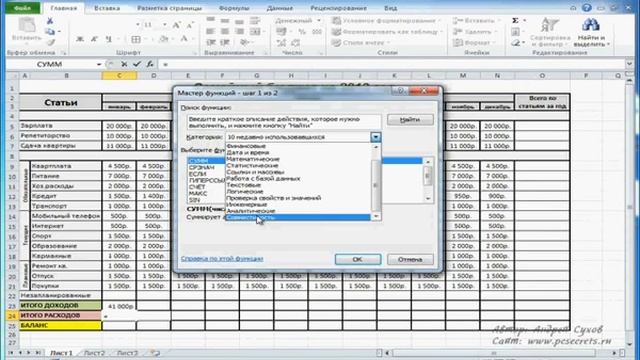Image resolution: width=640 pixels, height=360 pixels.
Task: Click the confirm checkmark in formula bar
Action: 137,64
